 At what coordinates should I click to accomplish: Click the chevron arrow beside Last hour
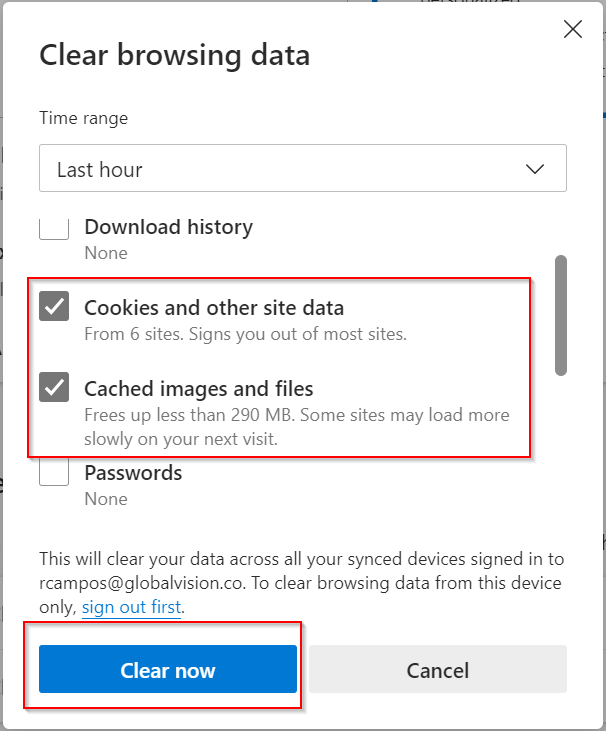click(x=535, y=169)
